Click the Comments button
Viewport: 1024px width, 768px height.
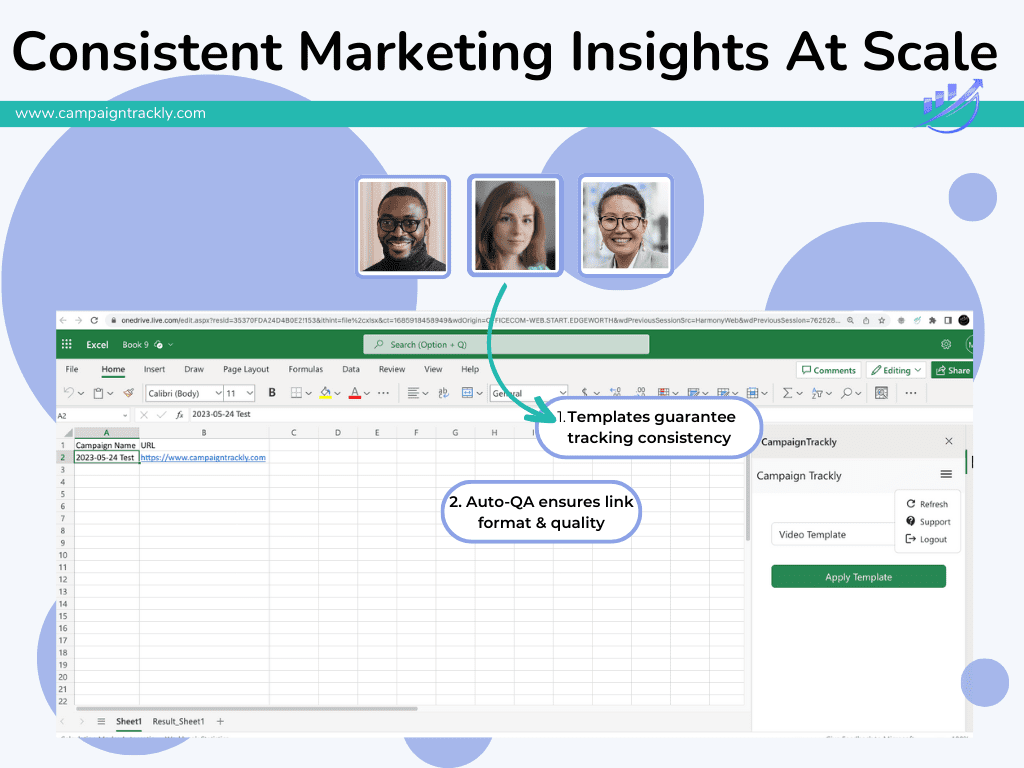coord(829,370)
